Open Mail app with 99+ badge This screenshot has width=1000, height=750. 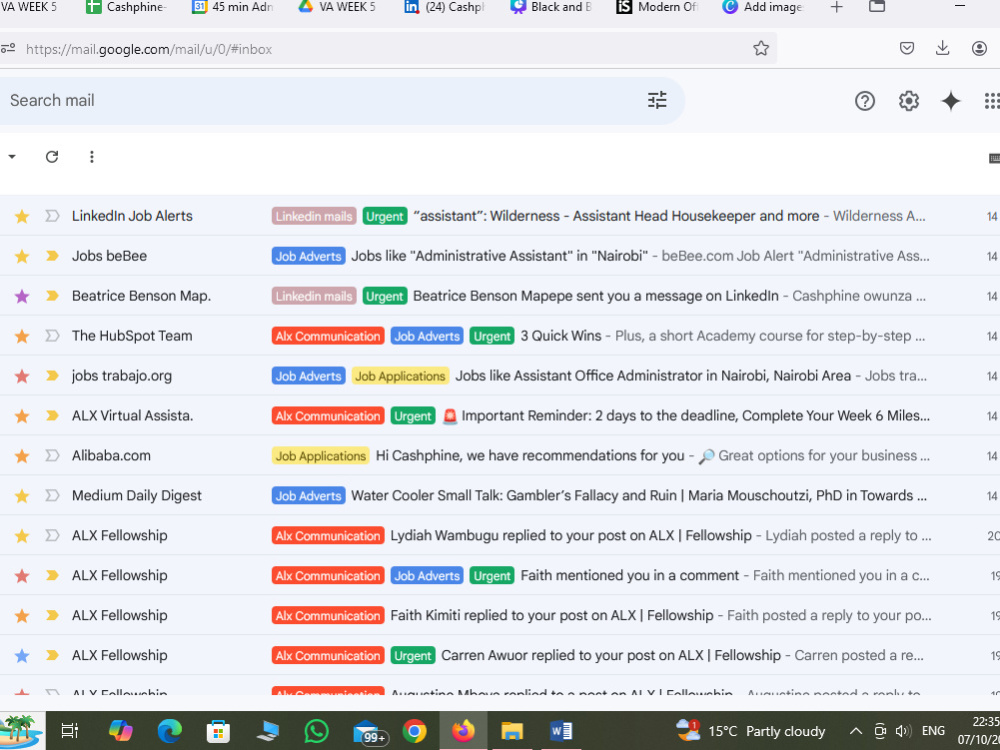369,732
